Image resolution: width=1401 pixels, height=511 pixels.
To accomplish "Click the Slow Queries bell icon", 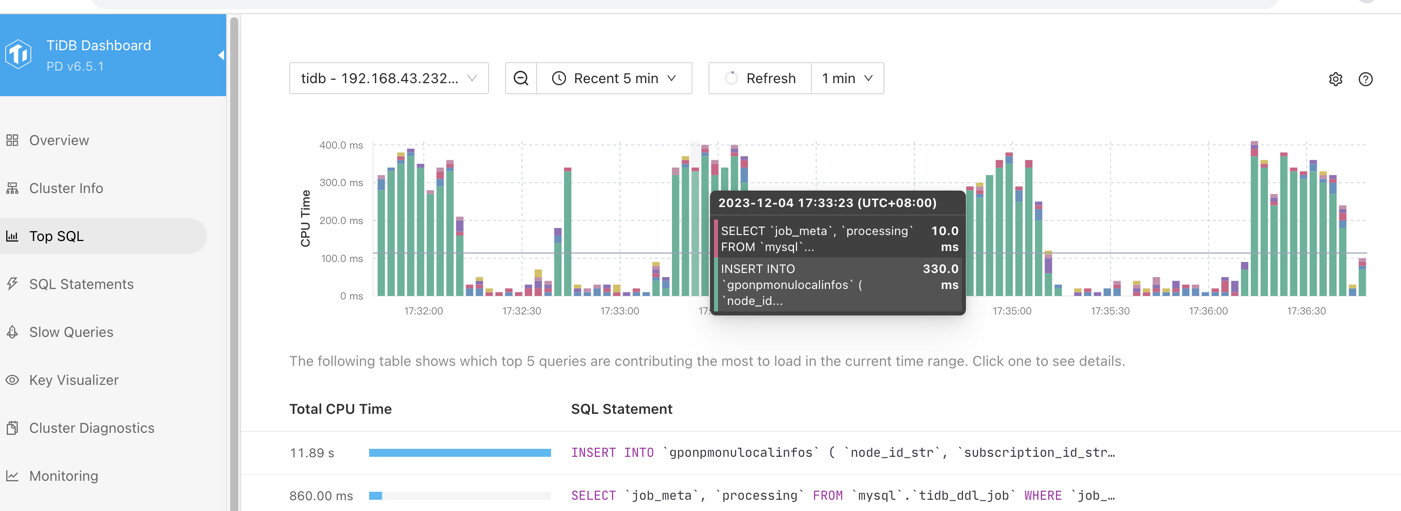I will pos(13,332).
